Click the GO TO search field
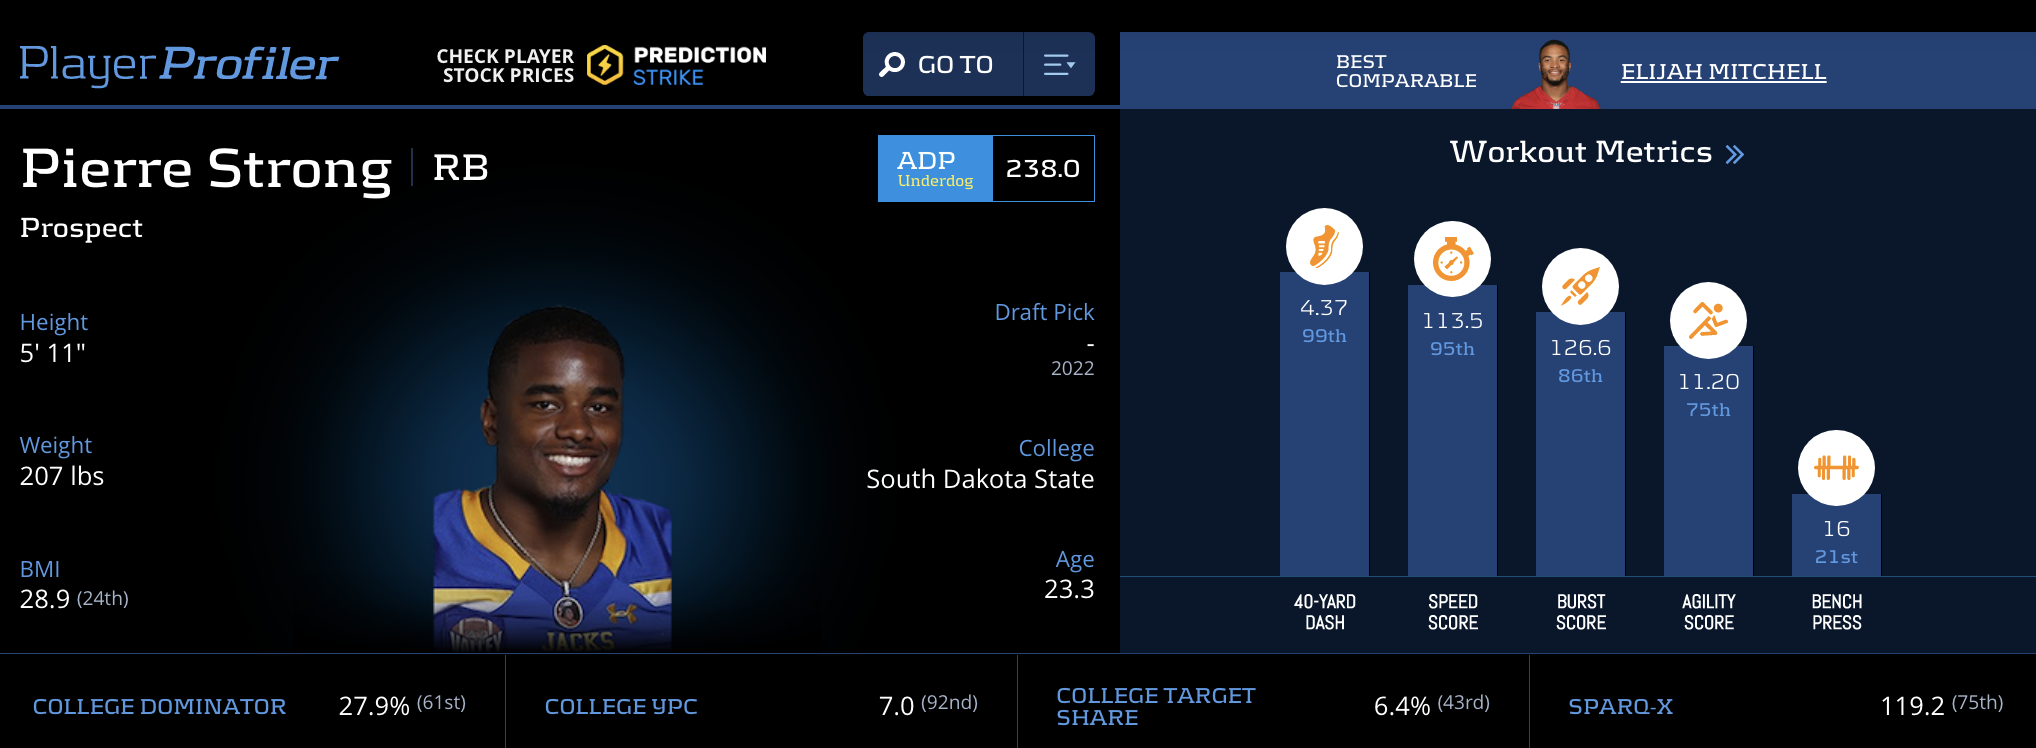 click(955, 65)
